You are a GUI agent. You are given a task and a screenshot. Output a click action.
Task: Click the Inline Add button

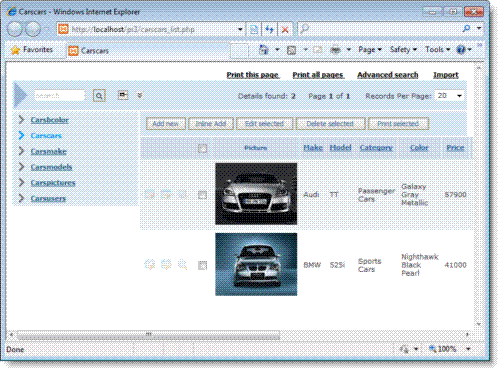tap(211, 124)
